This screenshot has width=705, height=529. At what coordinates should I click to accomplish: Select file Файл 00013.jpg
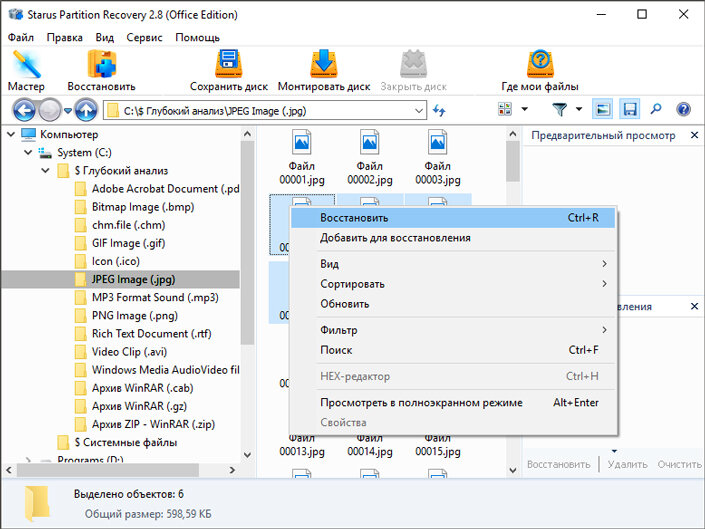(x=302, y=446)
